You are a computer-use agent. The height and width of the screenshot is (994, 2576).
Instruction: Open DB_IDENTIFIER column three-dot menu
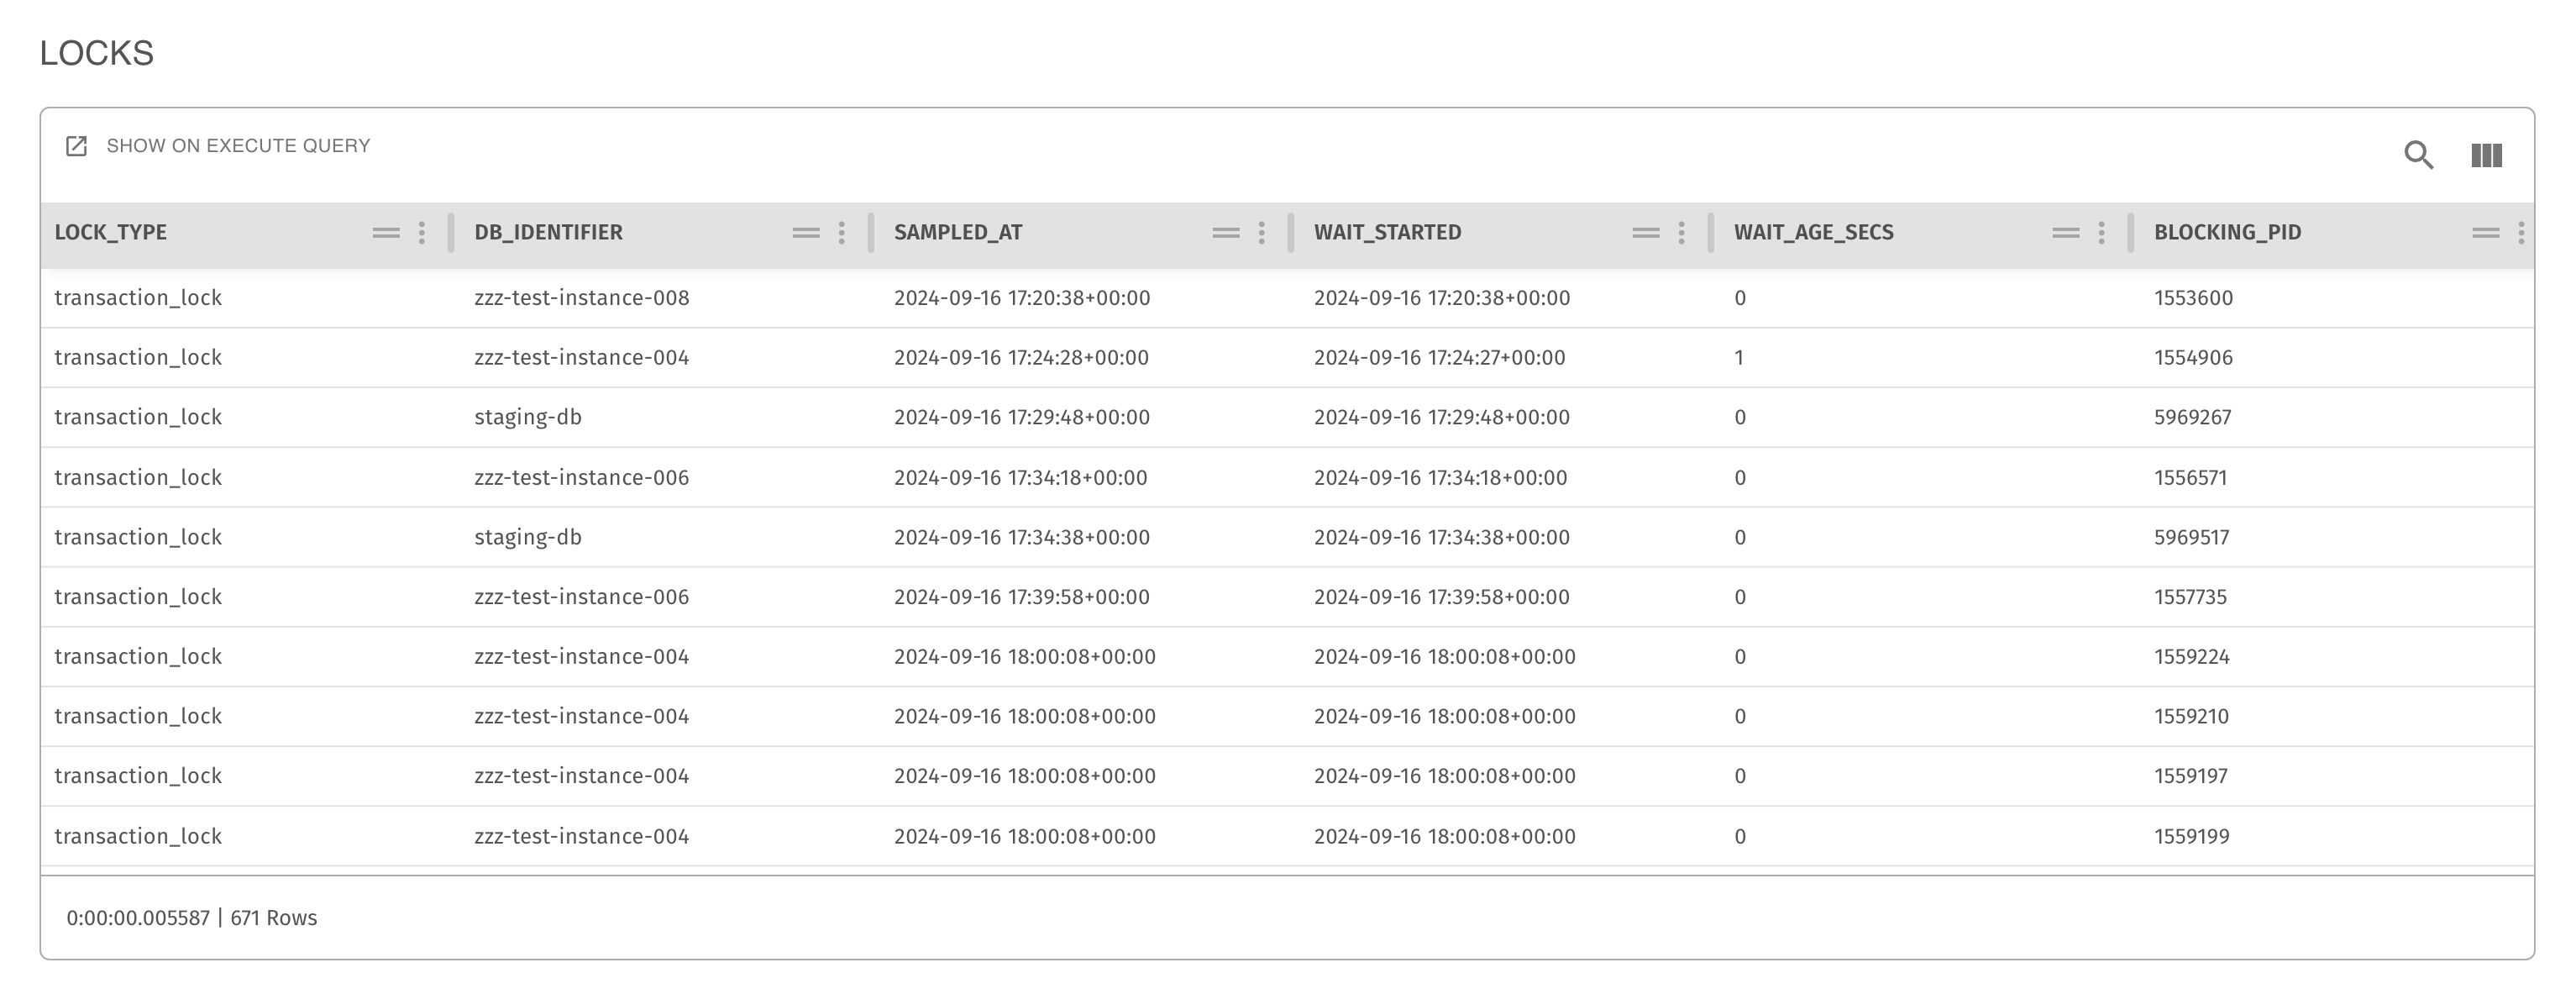842,233
